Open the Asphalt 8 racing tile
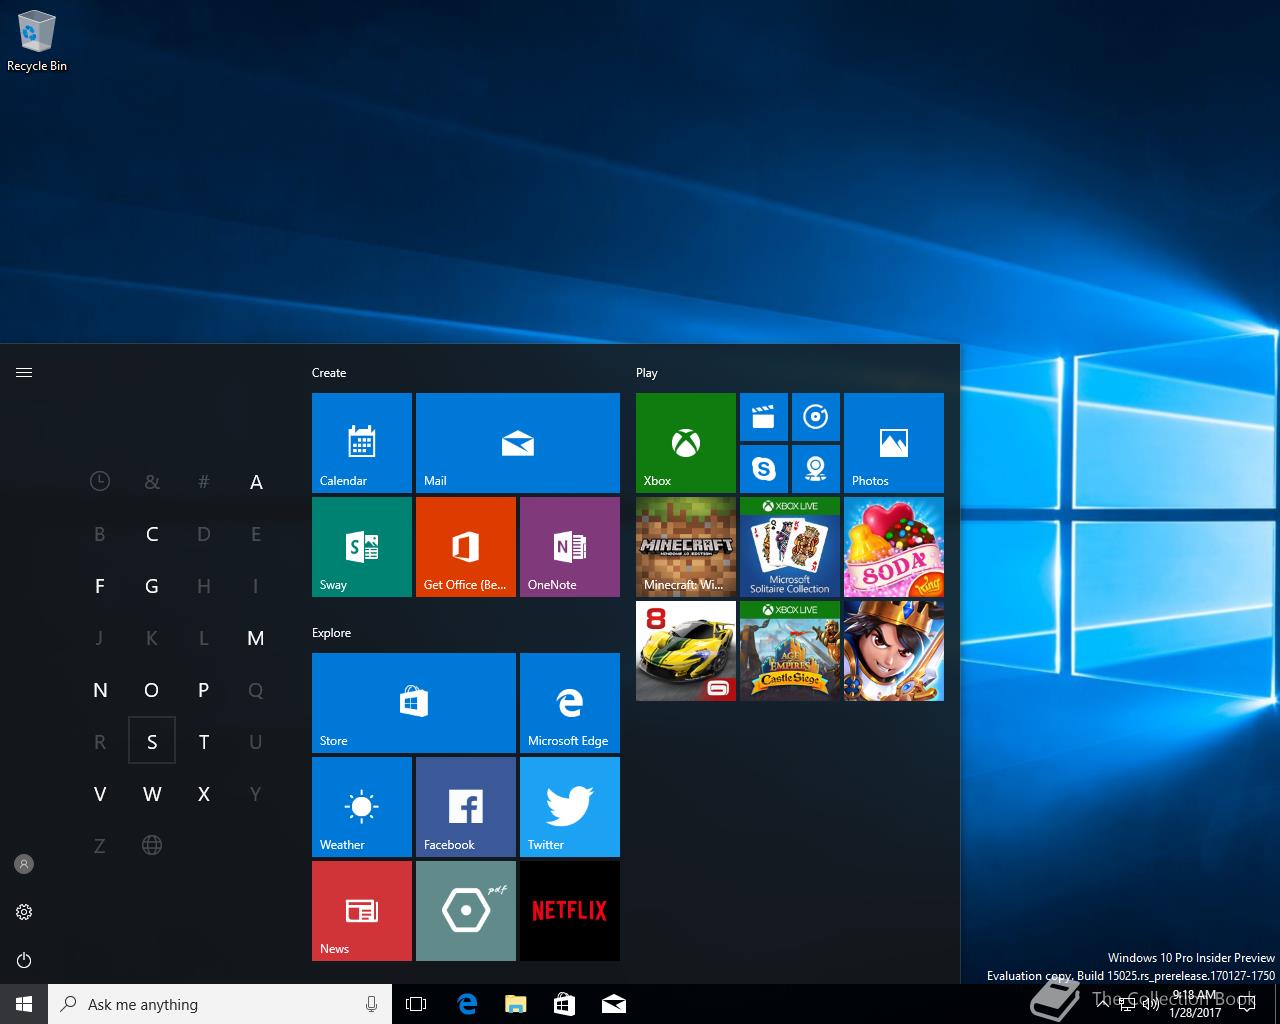Viewport: 1280px width, 1024px height. (686, 651)
